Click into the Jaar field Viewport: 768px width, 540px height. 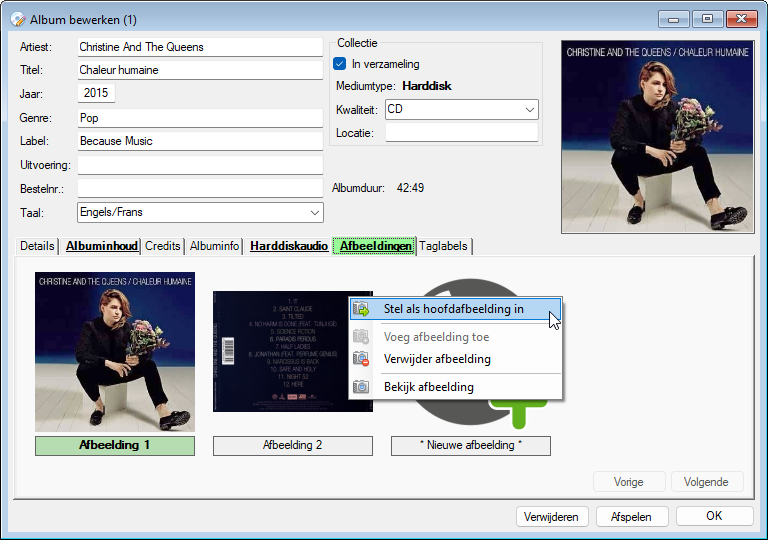point(96,93)
